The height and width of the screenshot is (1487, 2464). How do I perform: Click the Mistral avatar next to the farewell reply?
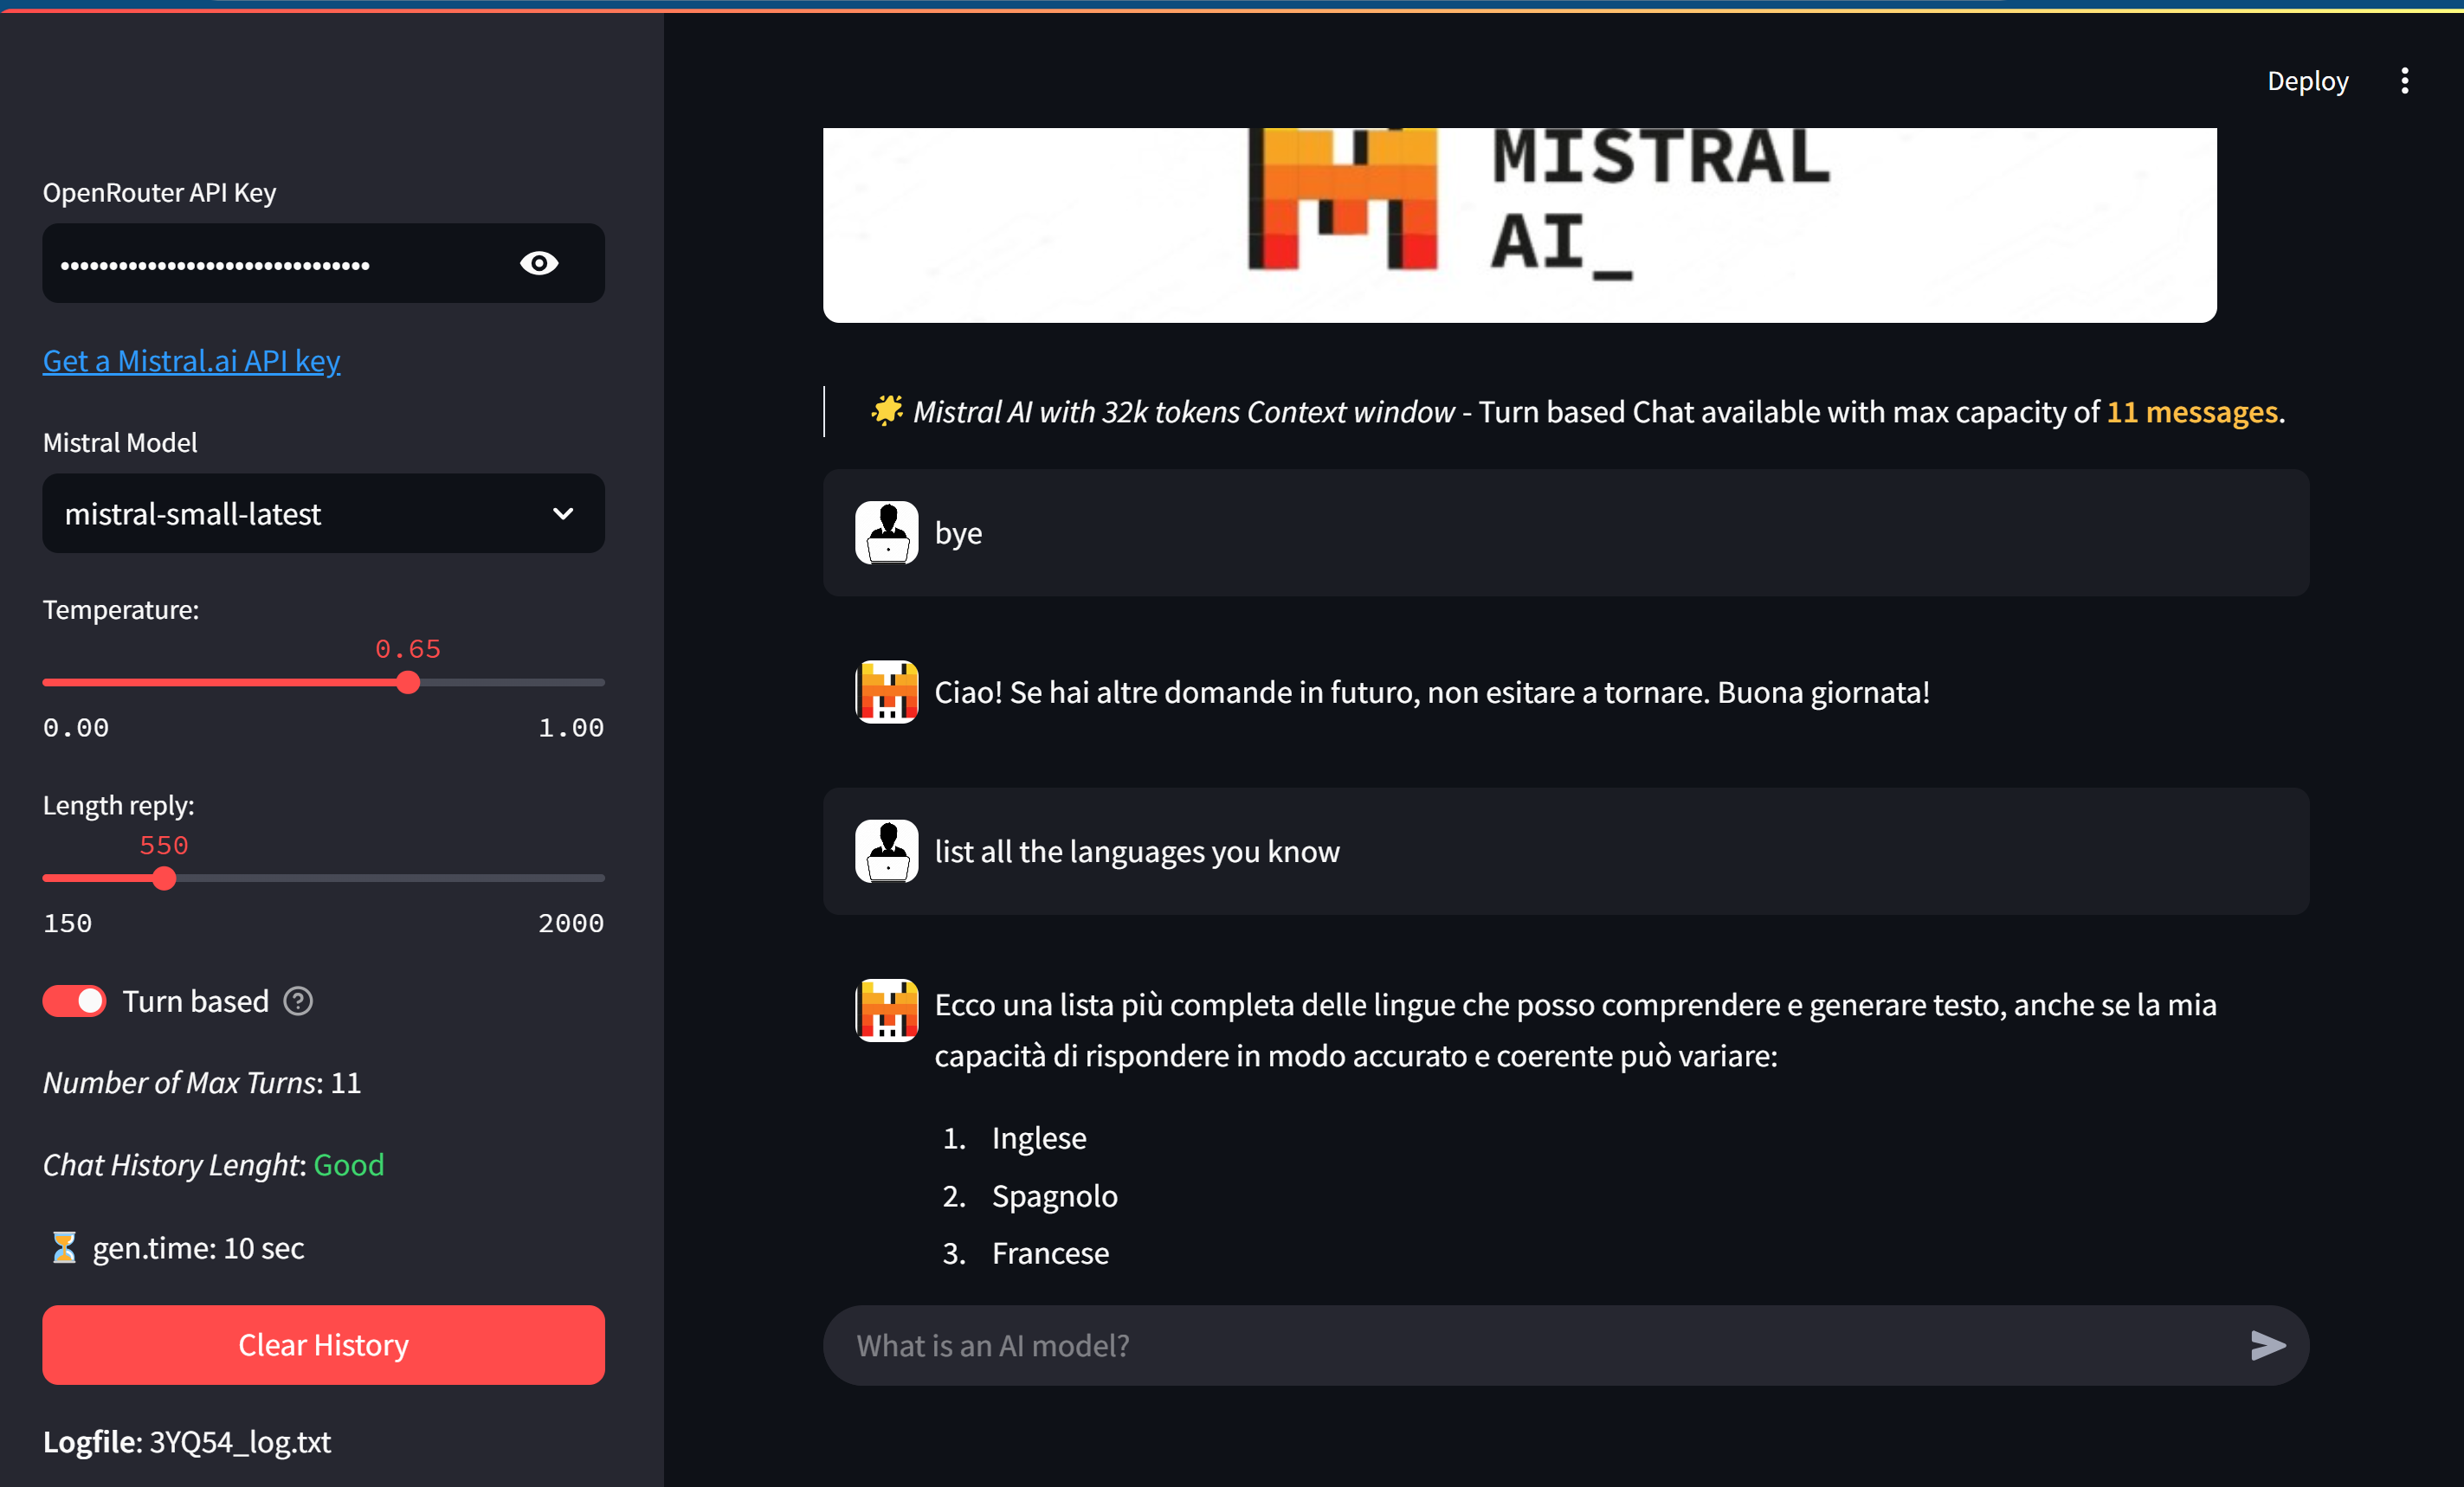(x=886, y=691)
